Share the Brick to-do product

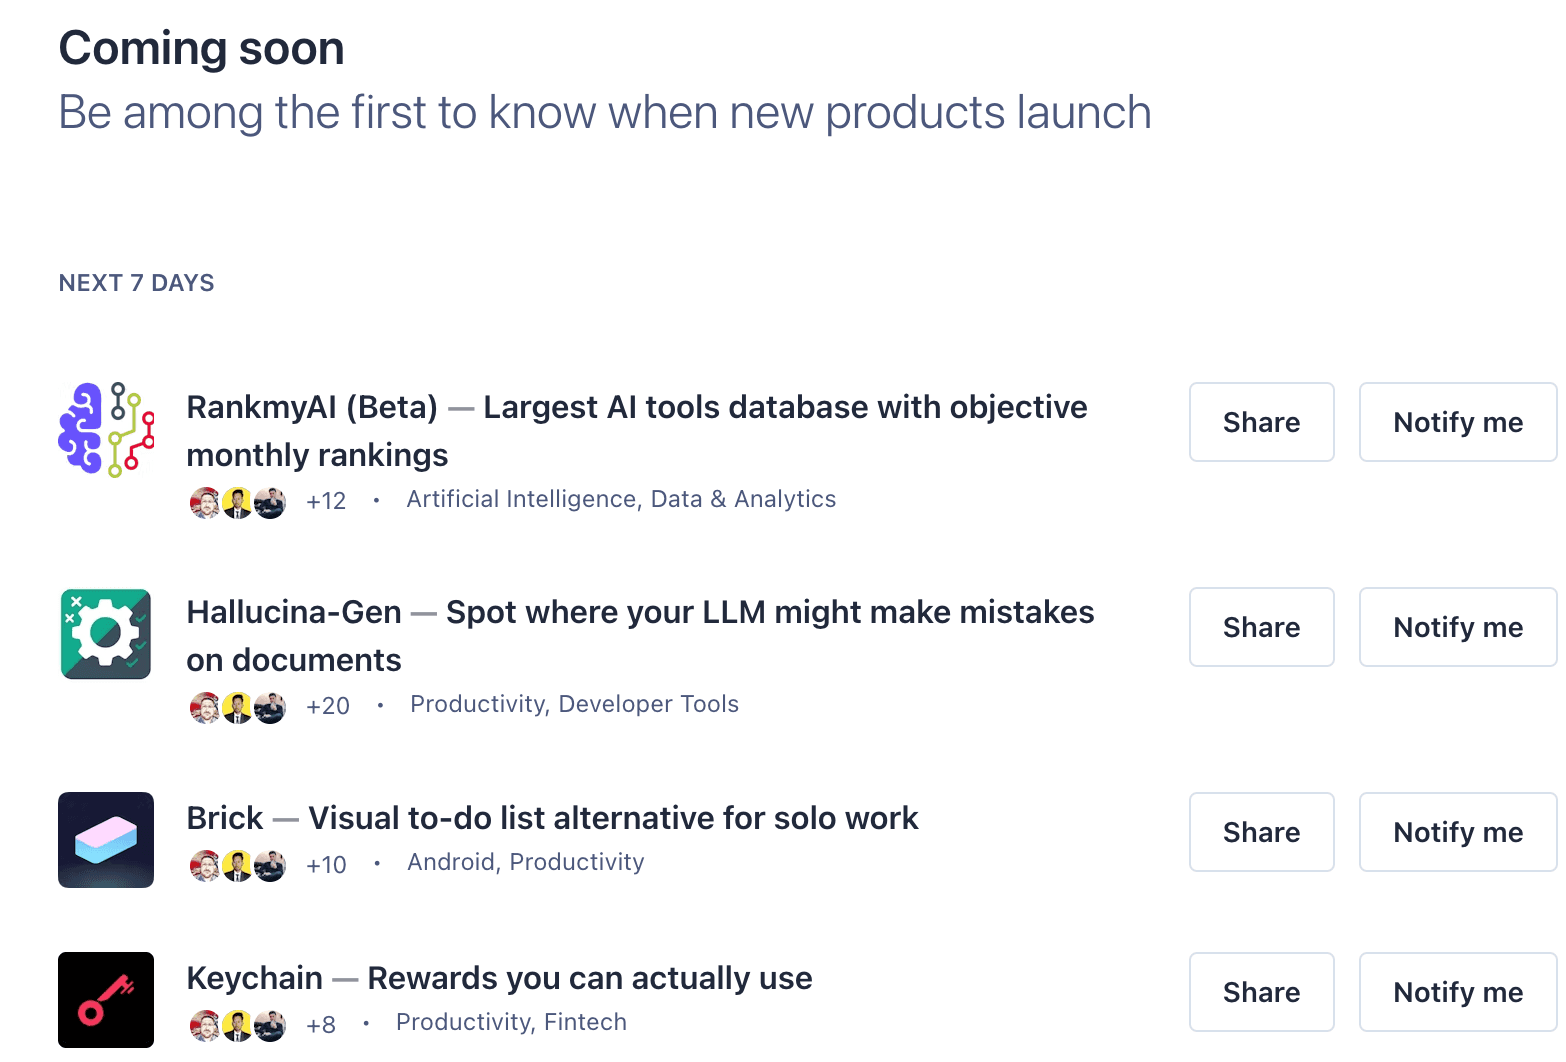(1261, 832)
